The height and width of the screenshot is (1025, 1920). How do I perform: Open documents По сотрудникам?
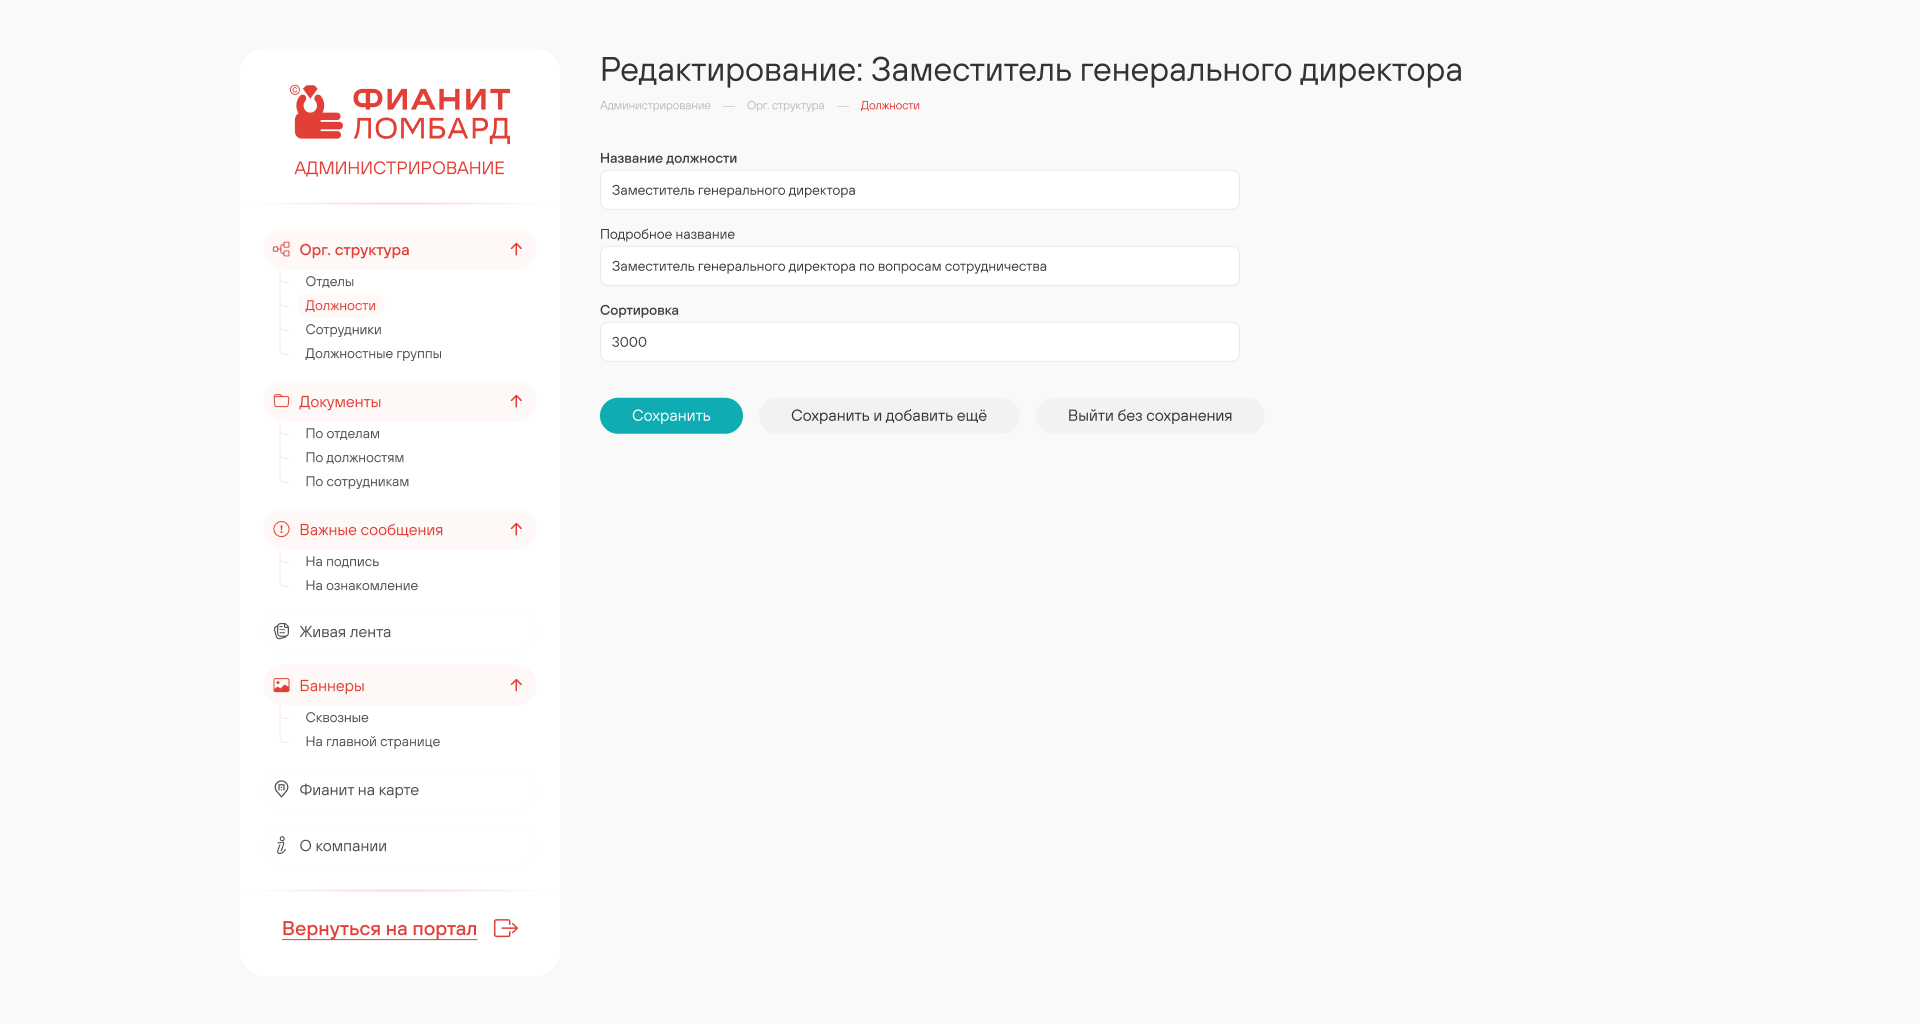[x=357, y=481]
